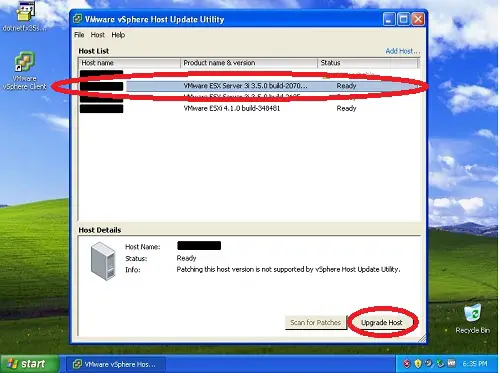This screenshot has height=373, width=500.
Task: Open the File menu
Action: [x=79, y=35]
